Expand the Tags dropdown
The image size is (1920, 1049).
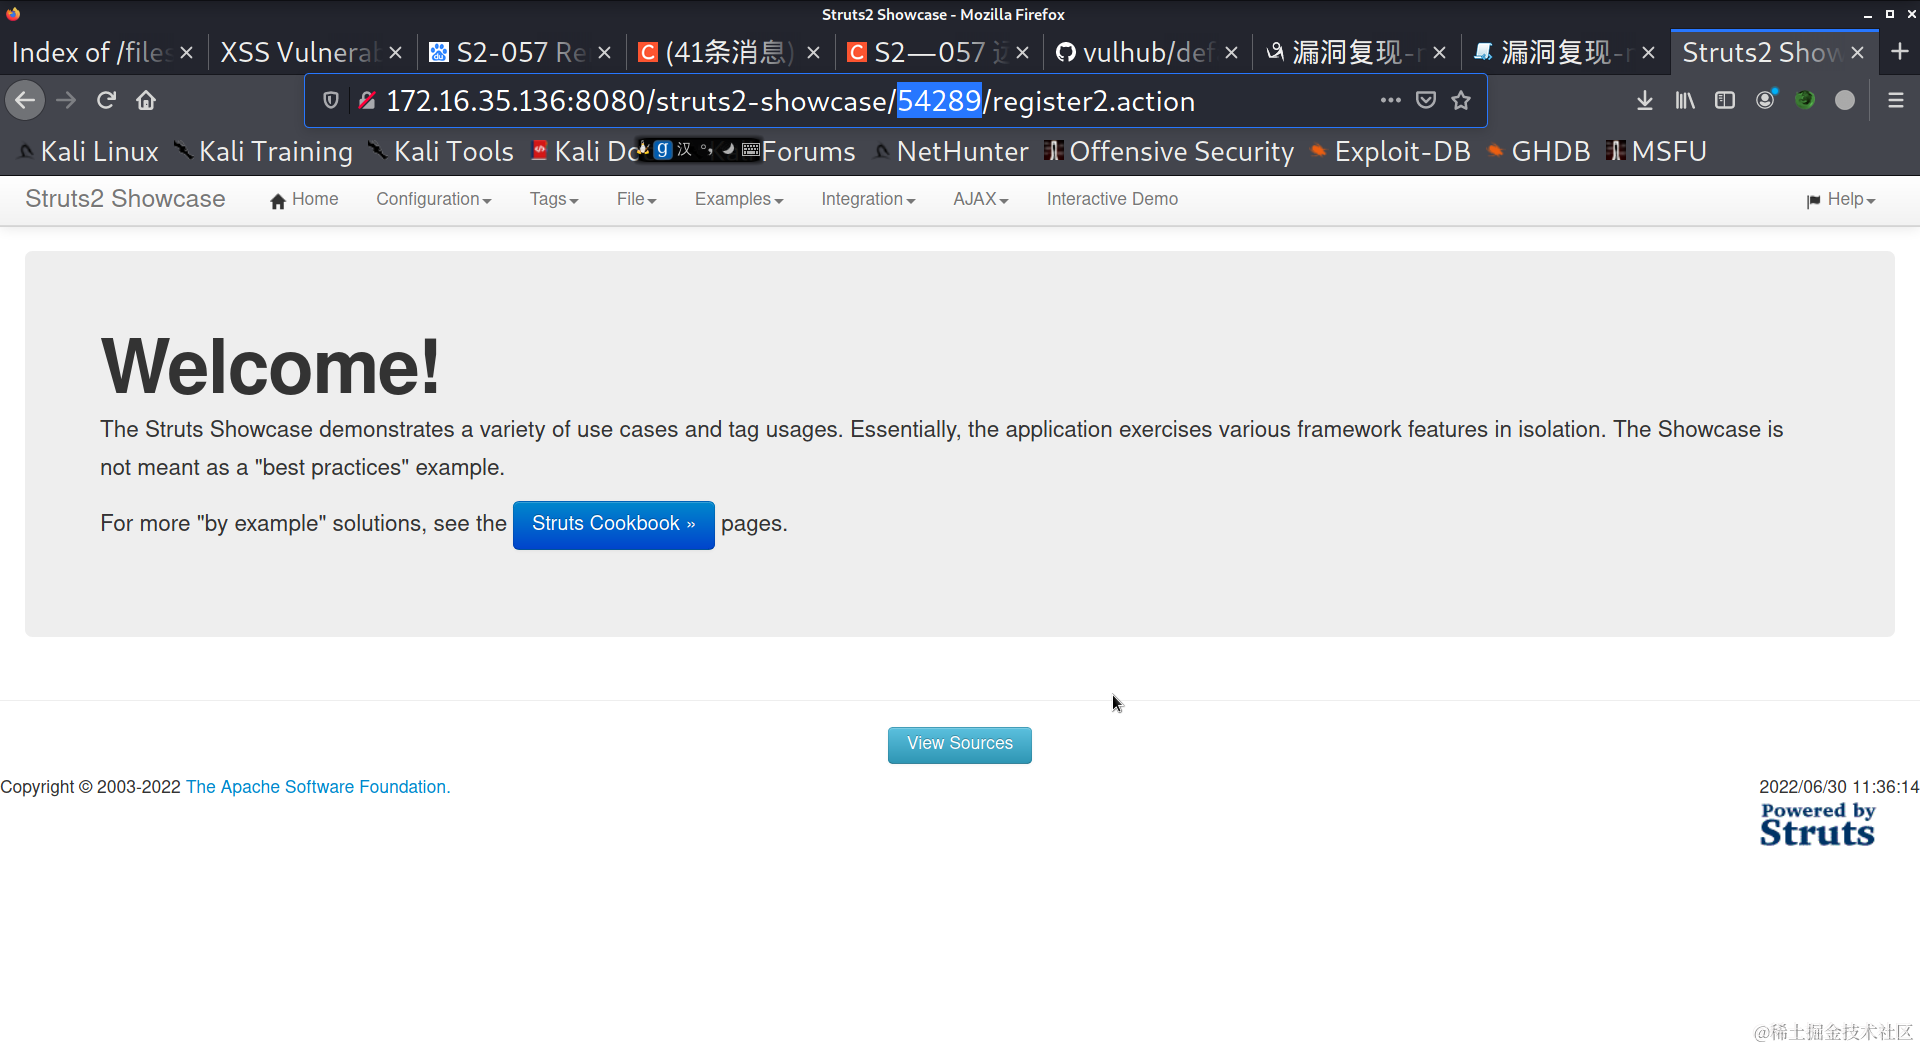[x=554, y=199]
